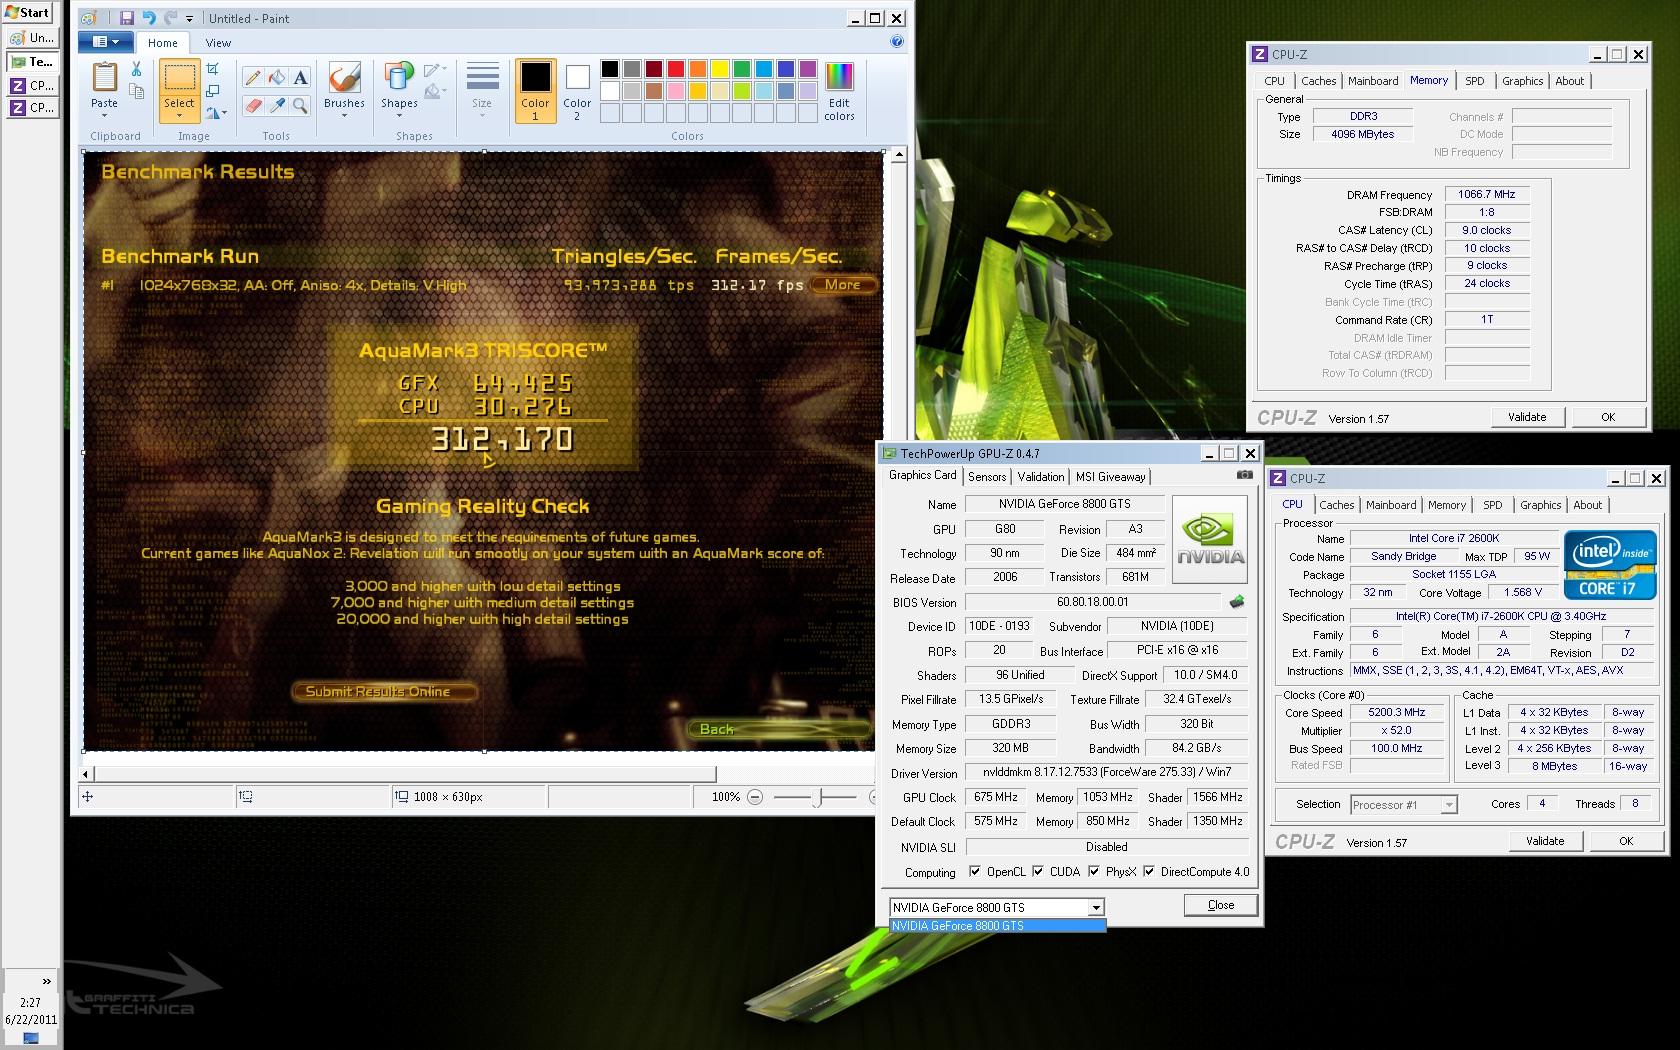Screen dimensions: 1680x1050
Task: Click the Edit colors rainbow icon
Action: point(839,78)
